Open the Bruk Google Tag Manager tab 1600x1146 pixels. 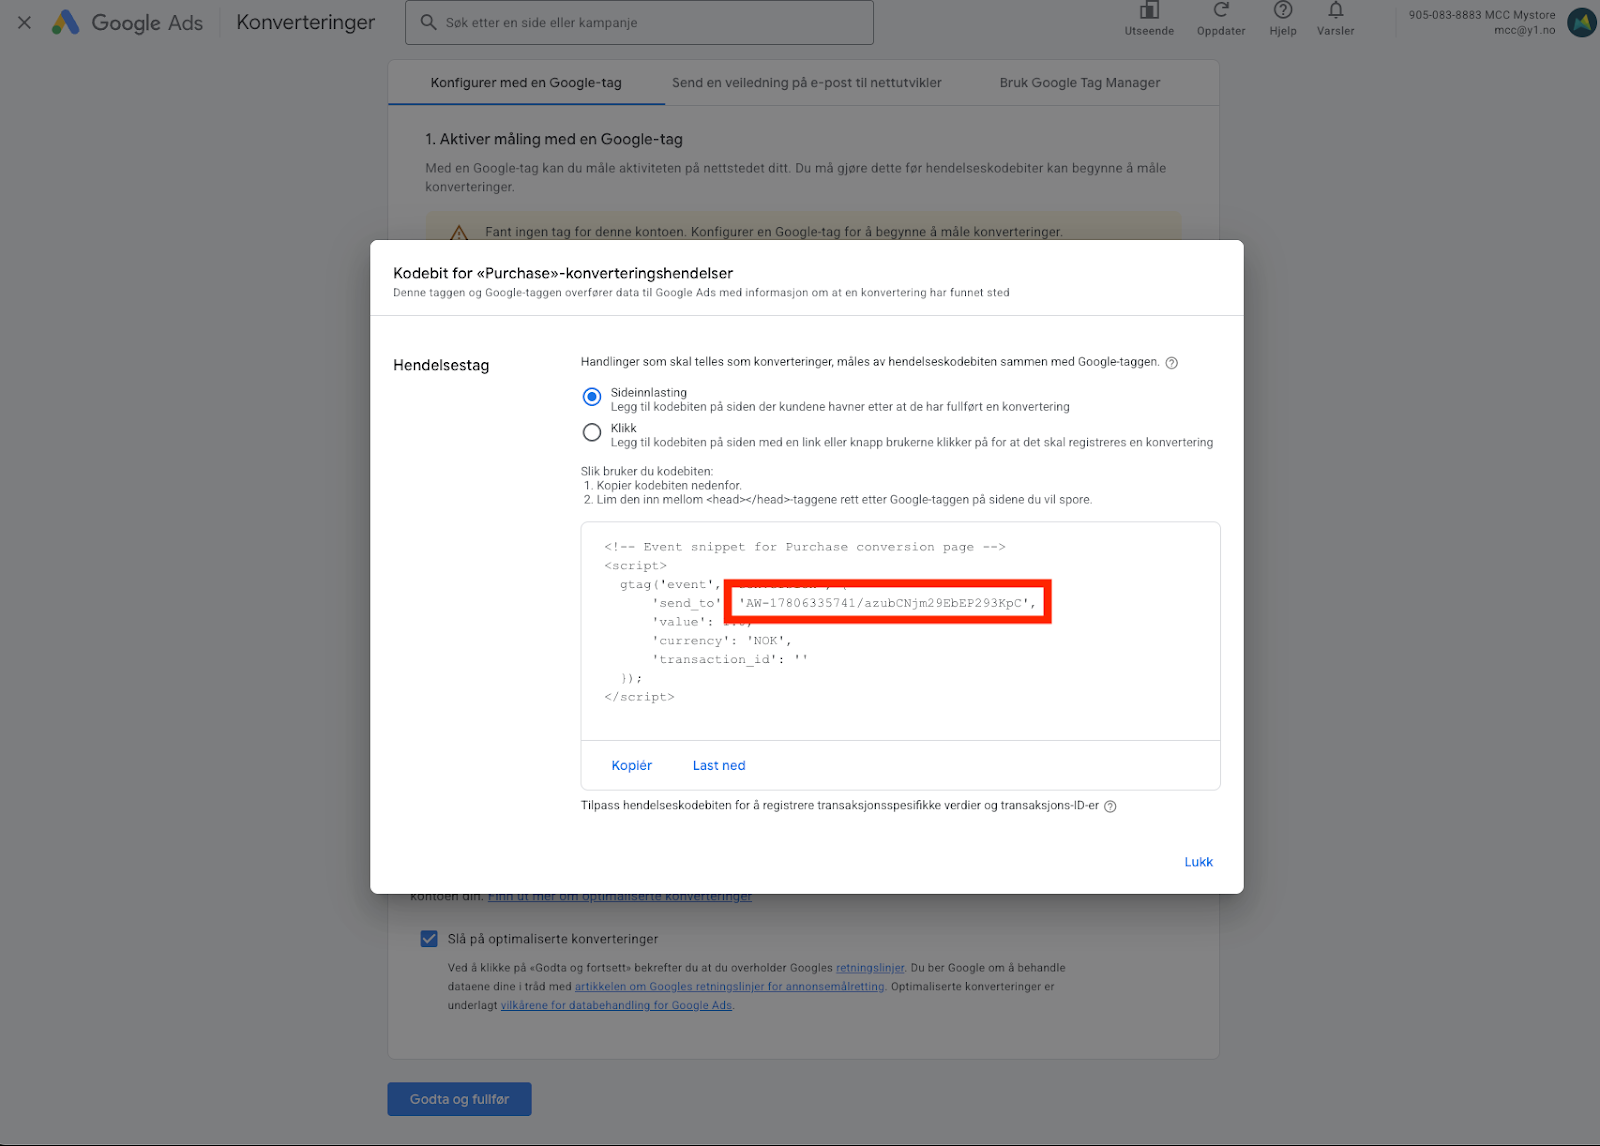pyautogui.click(x=1080, y=83)
